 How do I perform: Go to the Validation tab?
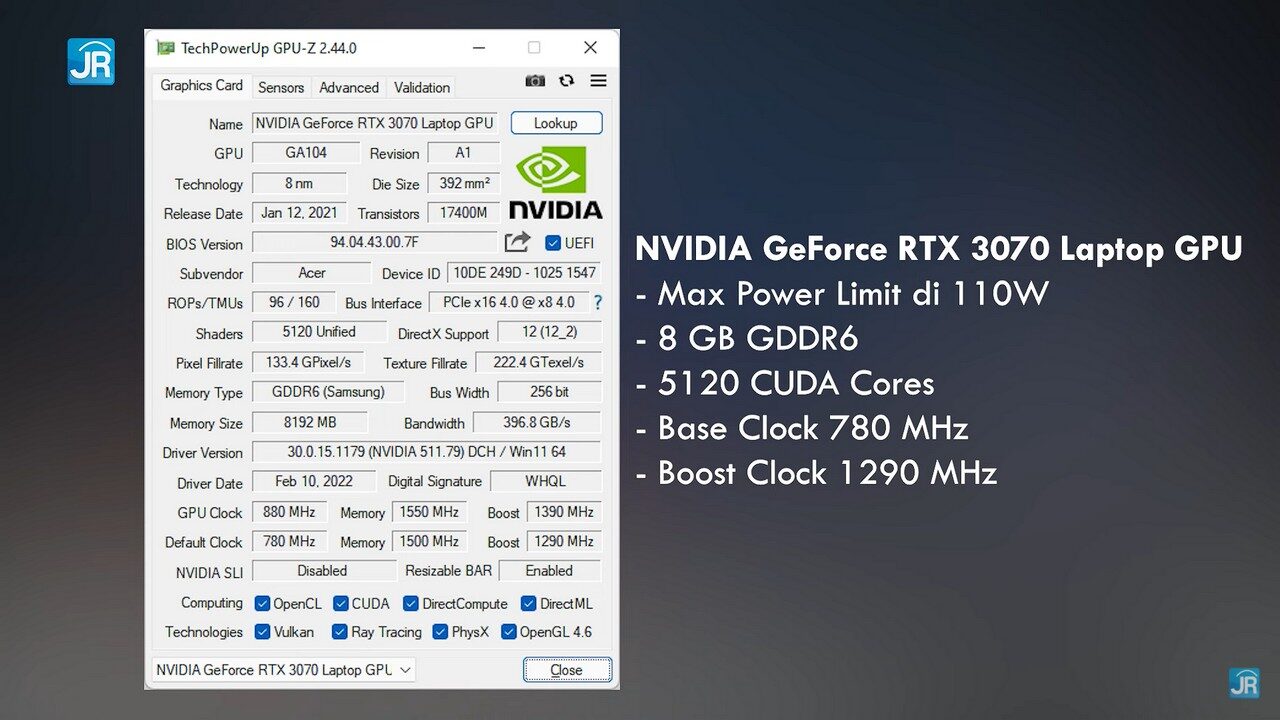[422, 88]
